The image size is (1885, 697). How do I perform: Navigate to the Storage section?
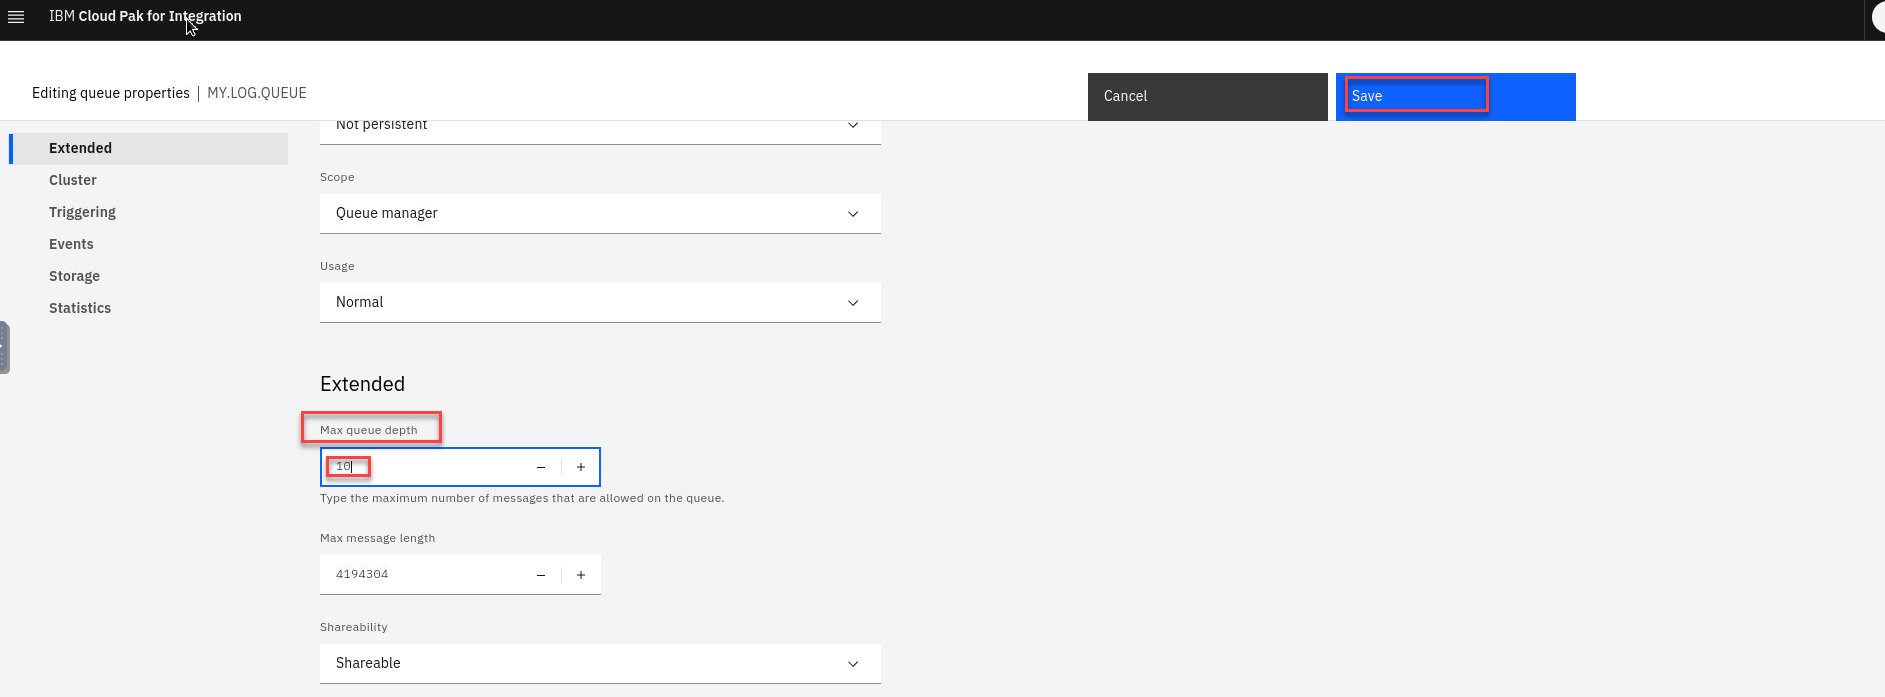(x=74, y=276)
